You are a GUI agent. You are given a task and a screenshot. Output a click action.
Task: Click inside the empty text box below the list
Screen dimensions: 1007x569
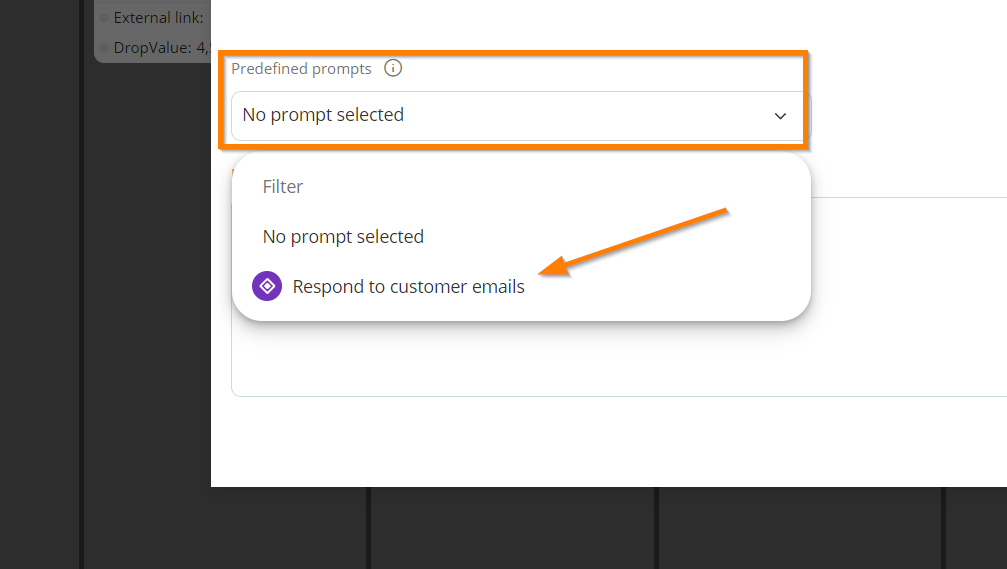617,360
